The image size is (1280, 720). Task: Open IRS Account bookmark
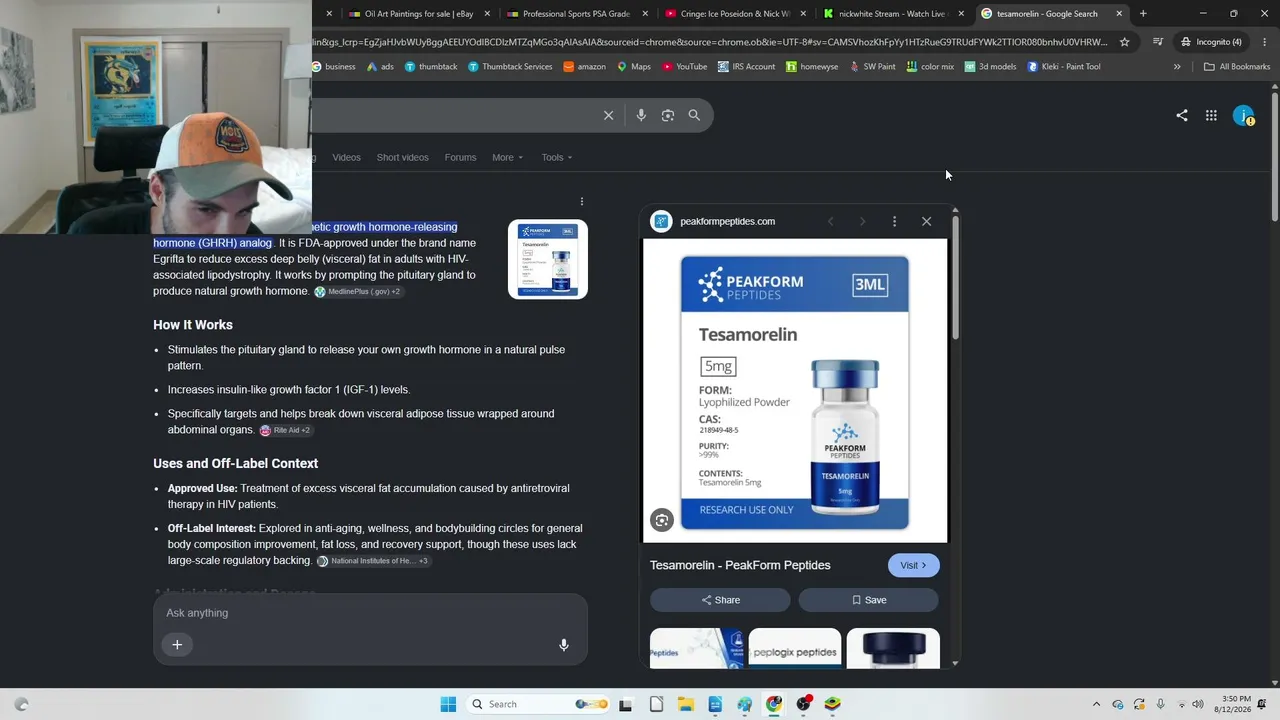coord(746,67)
